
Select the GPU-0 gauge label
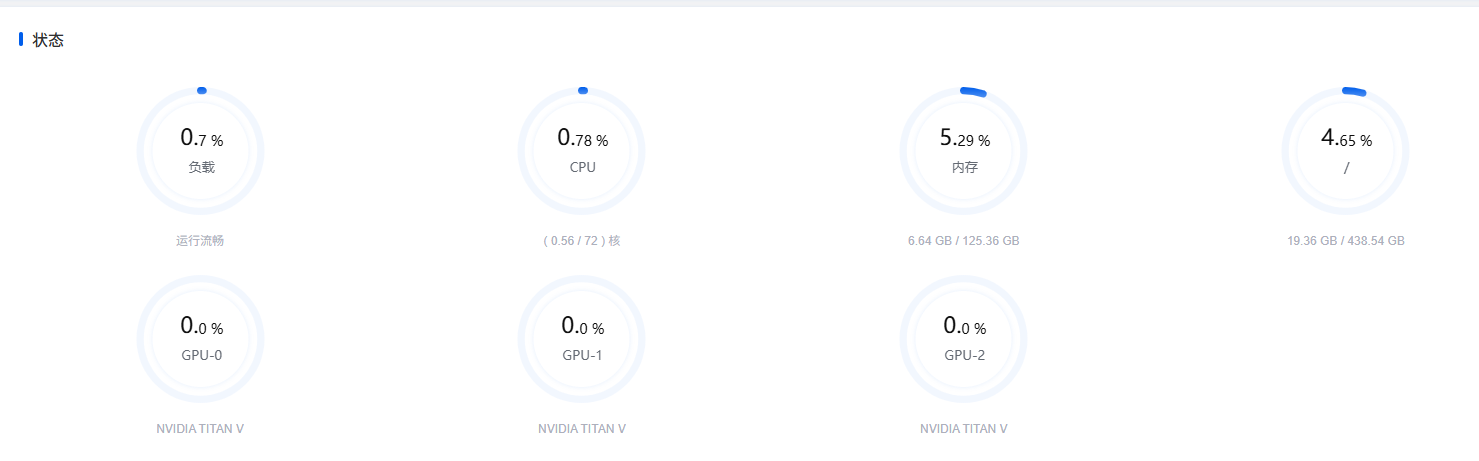click(201, 355)
